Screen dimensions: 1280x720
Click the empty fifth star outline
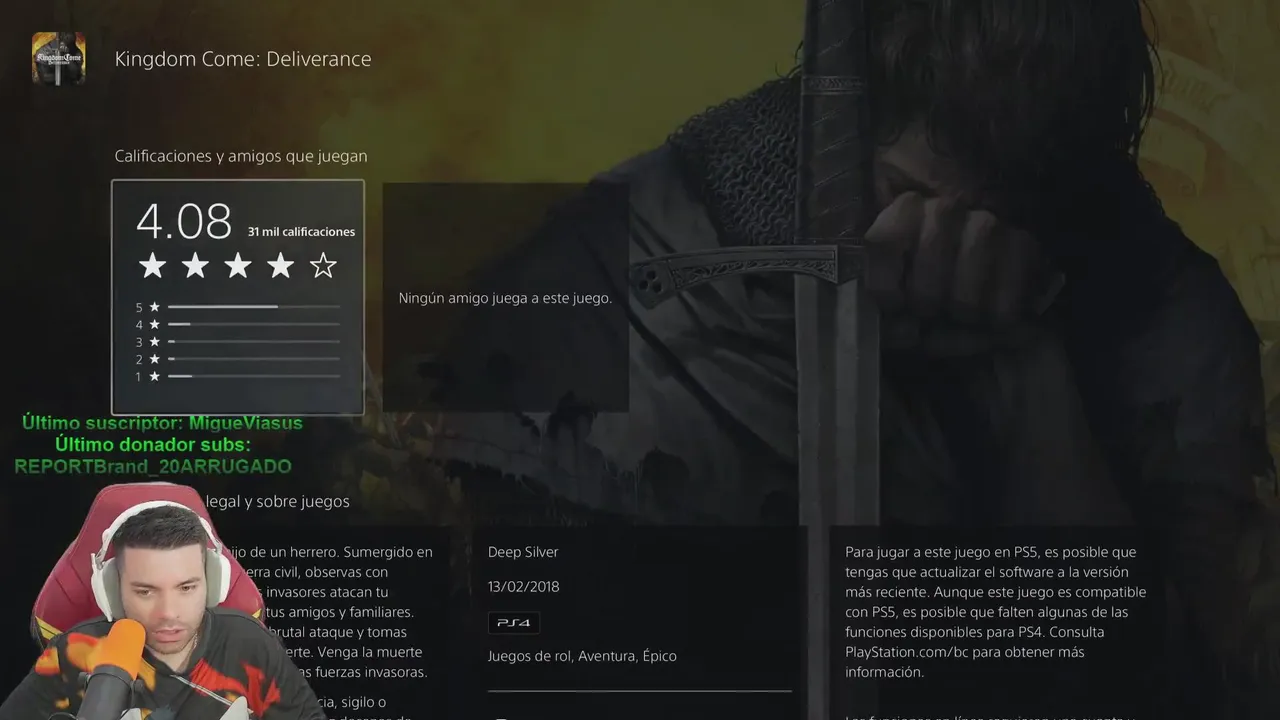point(323,266)
